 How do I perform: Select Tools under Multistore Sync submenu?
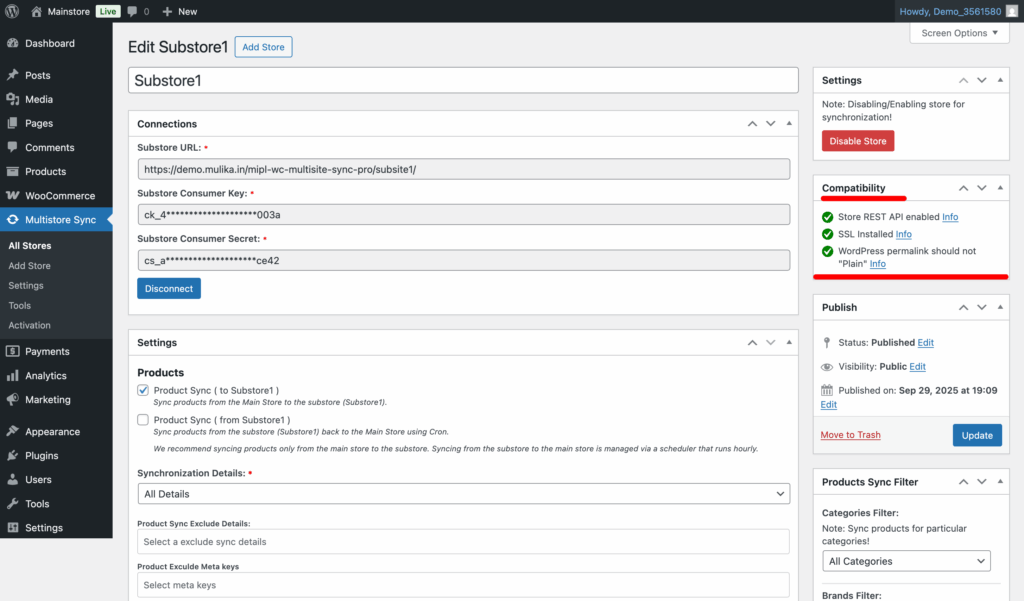tap(19, 306)
